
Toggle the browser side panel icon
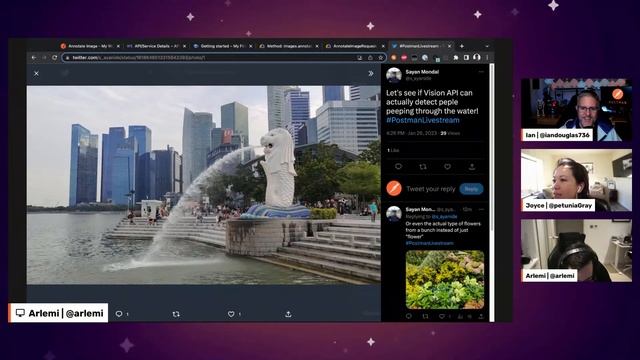pos(466,58)
